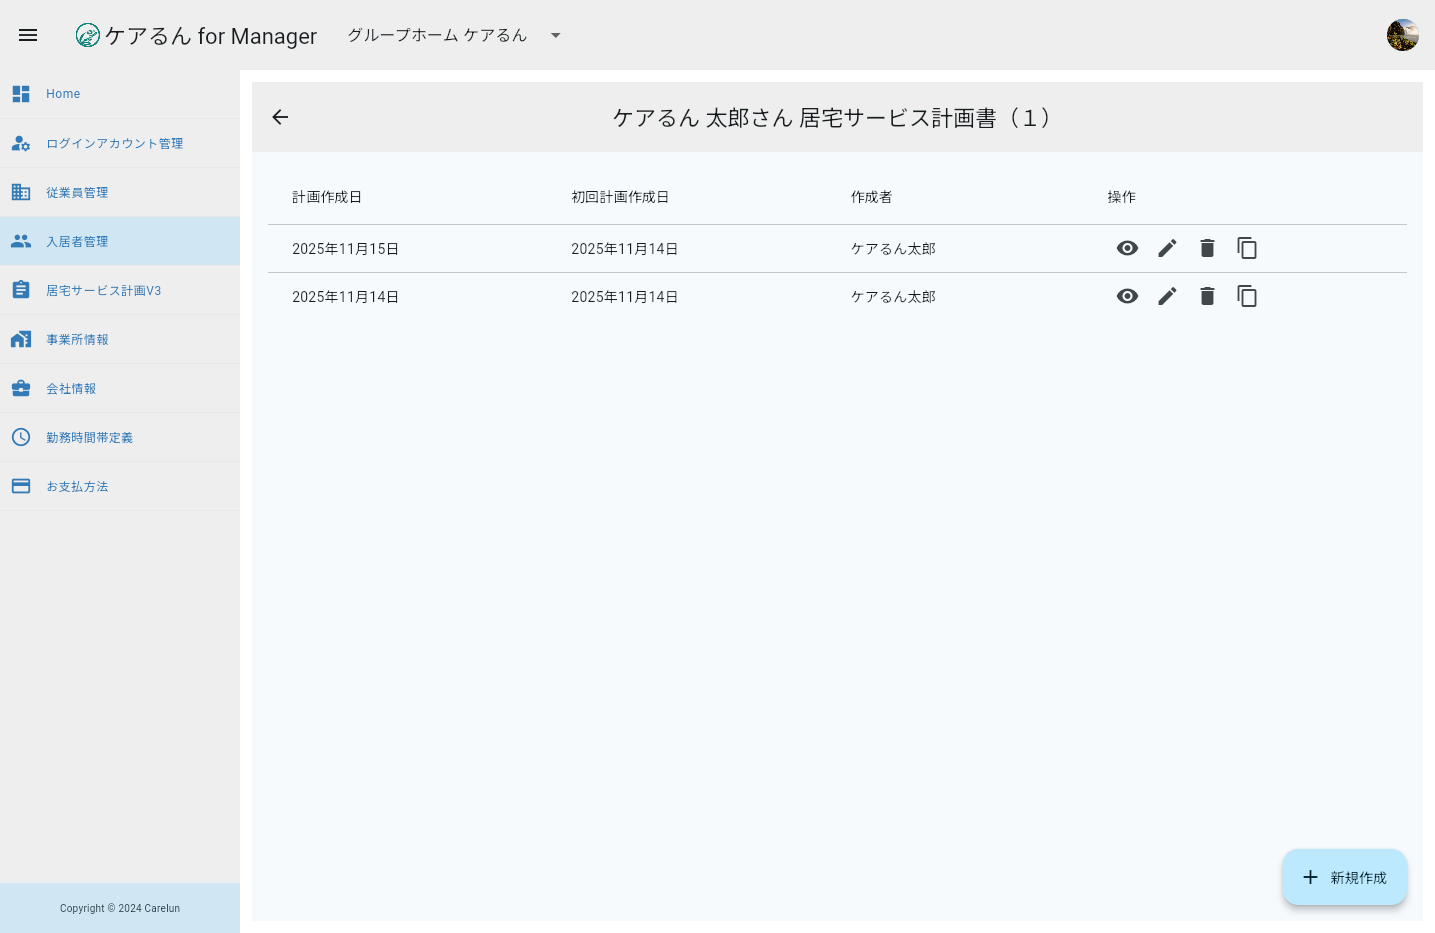Open the hamburger navigation menu
The width and height of the screenshot is (1435, 933).
pos(28,35)
